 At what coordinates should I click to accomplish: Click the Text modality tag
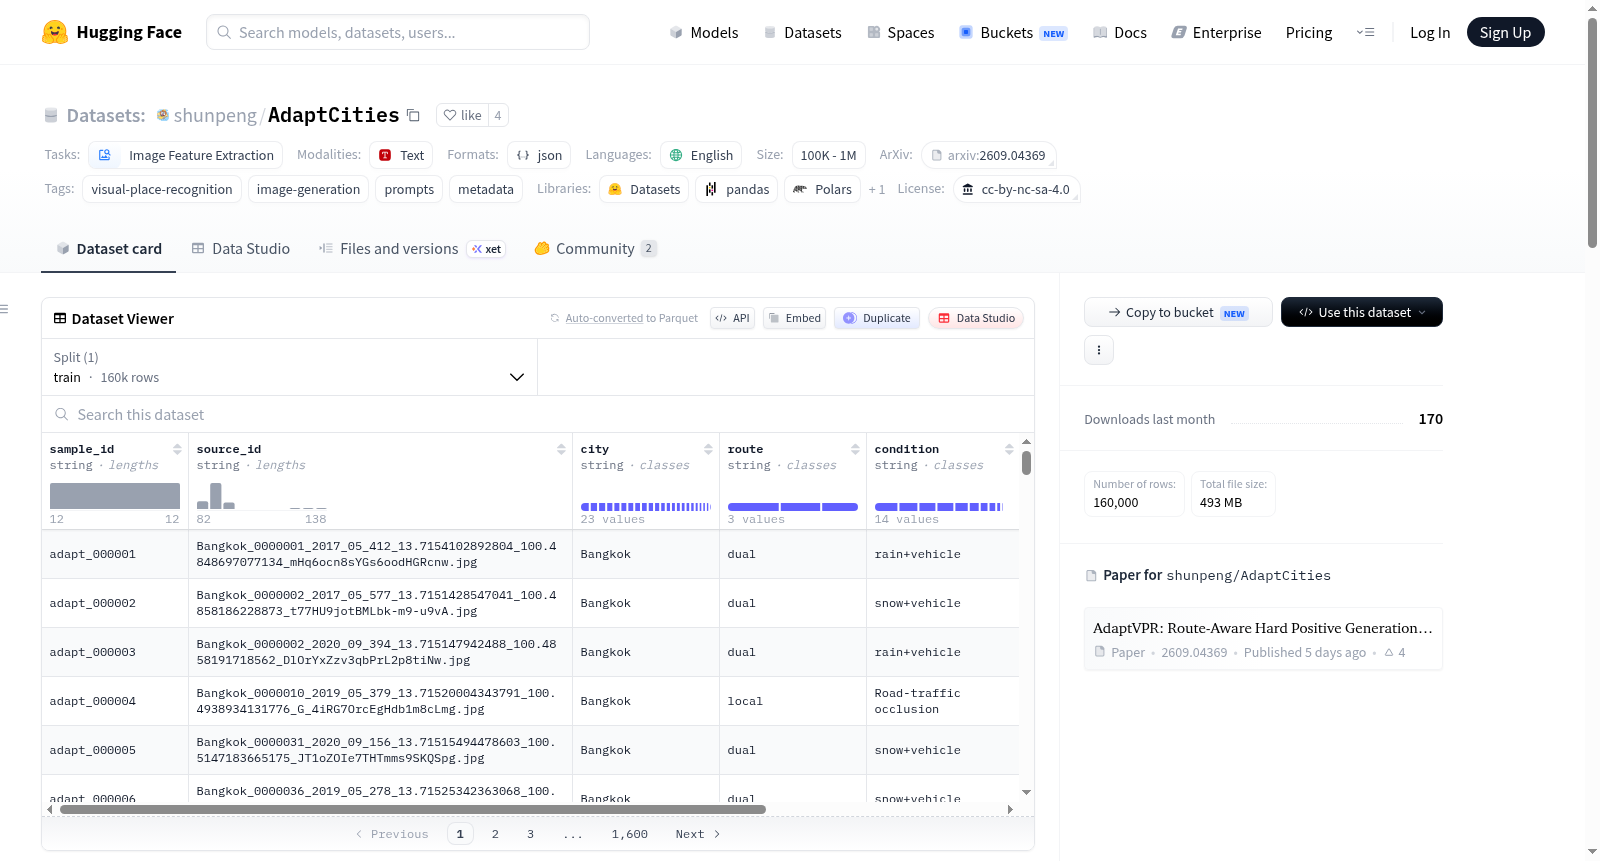[401, 155]
